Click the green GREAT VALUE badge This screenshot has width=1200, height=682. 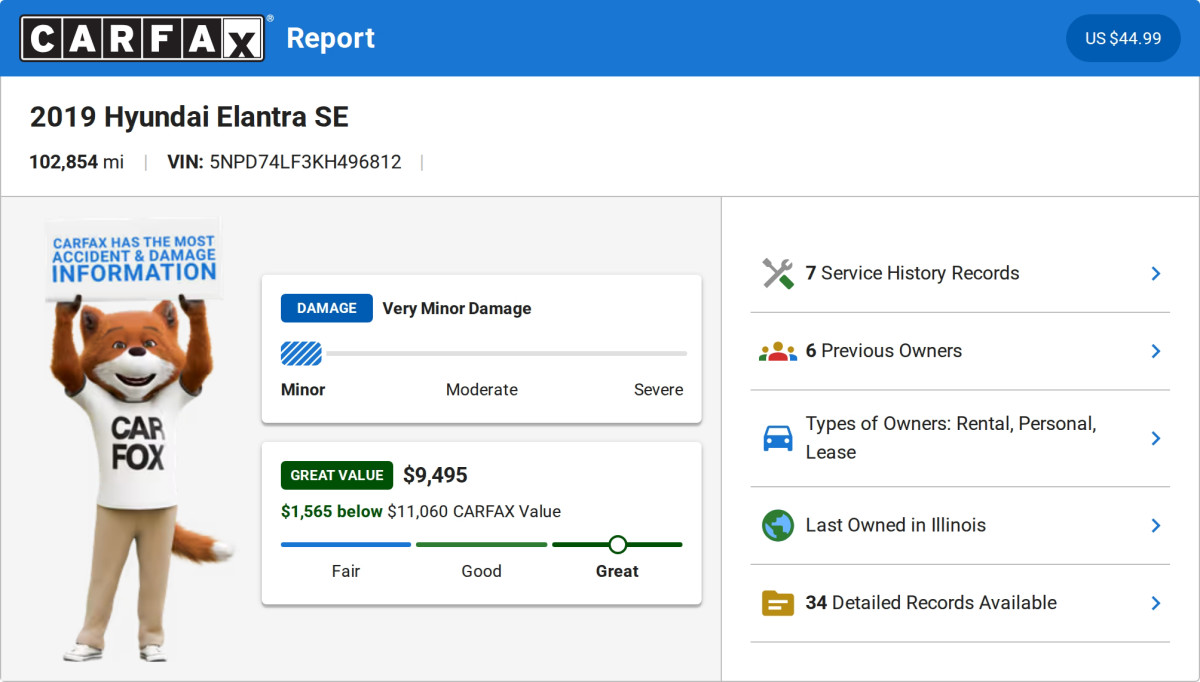(x=336, y=475)
